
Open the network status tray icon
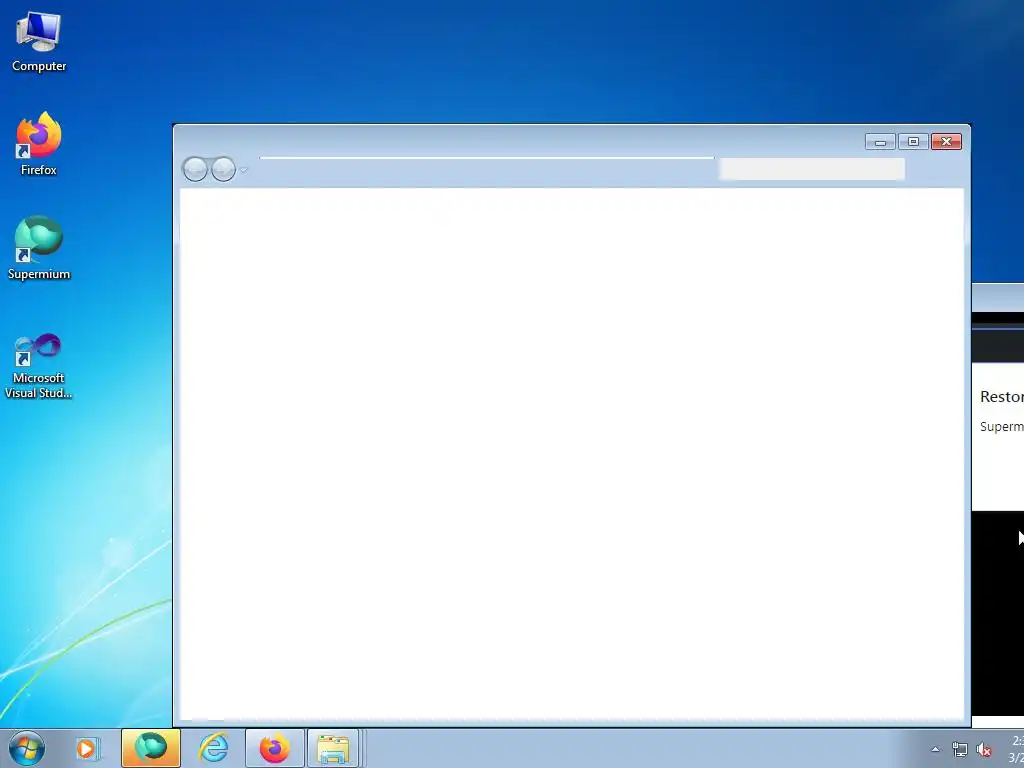click(x=959, y=749)
